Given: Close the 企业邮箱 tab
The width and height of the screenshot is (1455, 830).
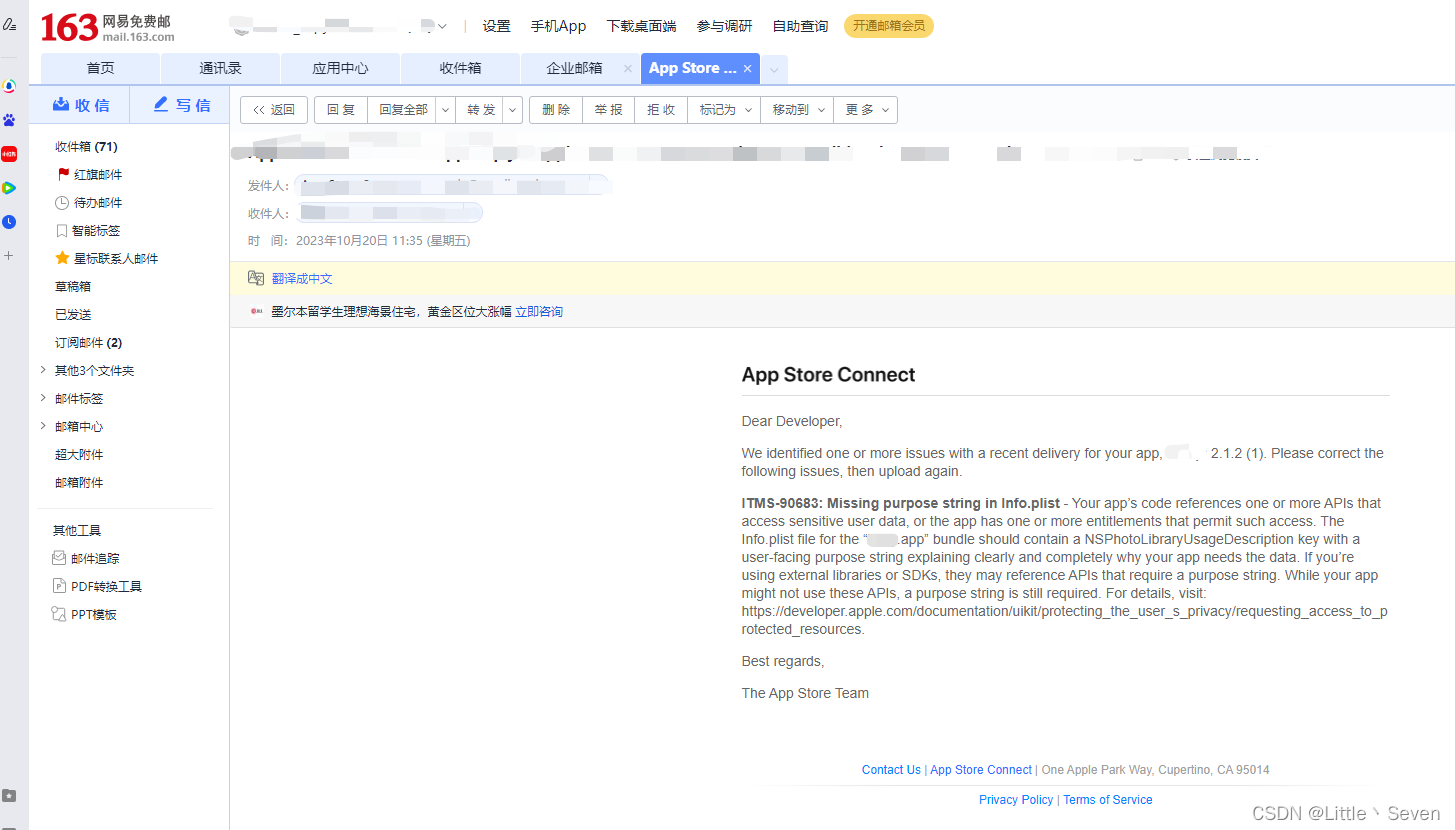Looking at the screenshot, I should click(x=627, y=68).
